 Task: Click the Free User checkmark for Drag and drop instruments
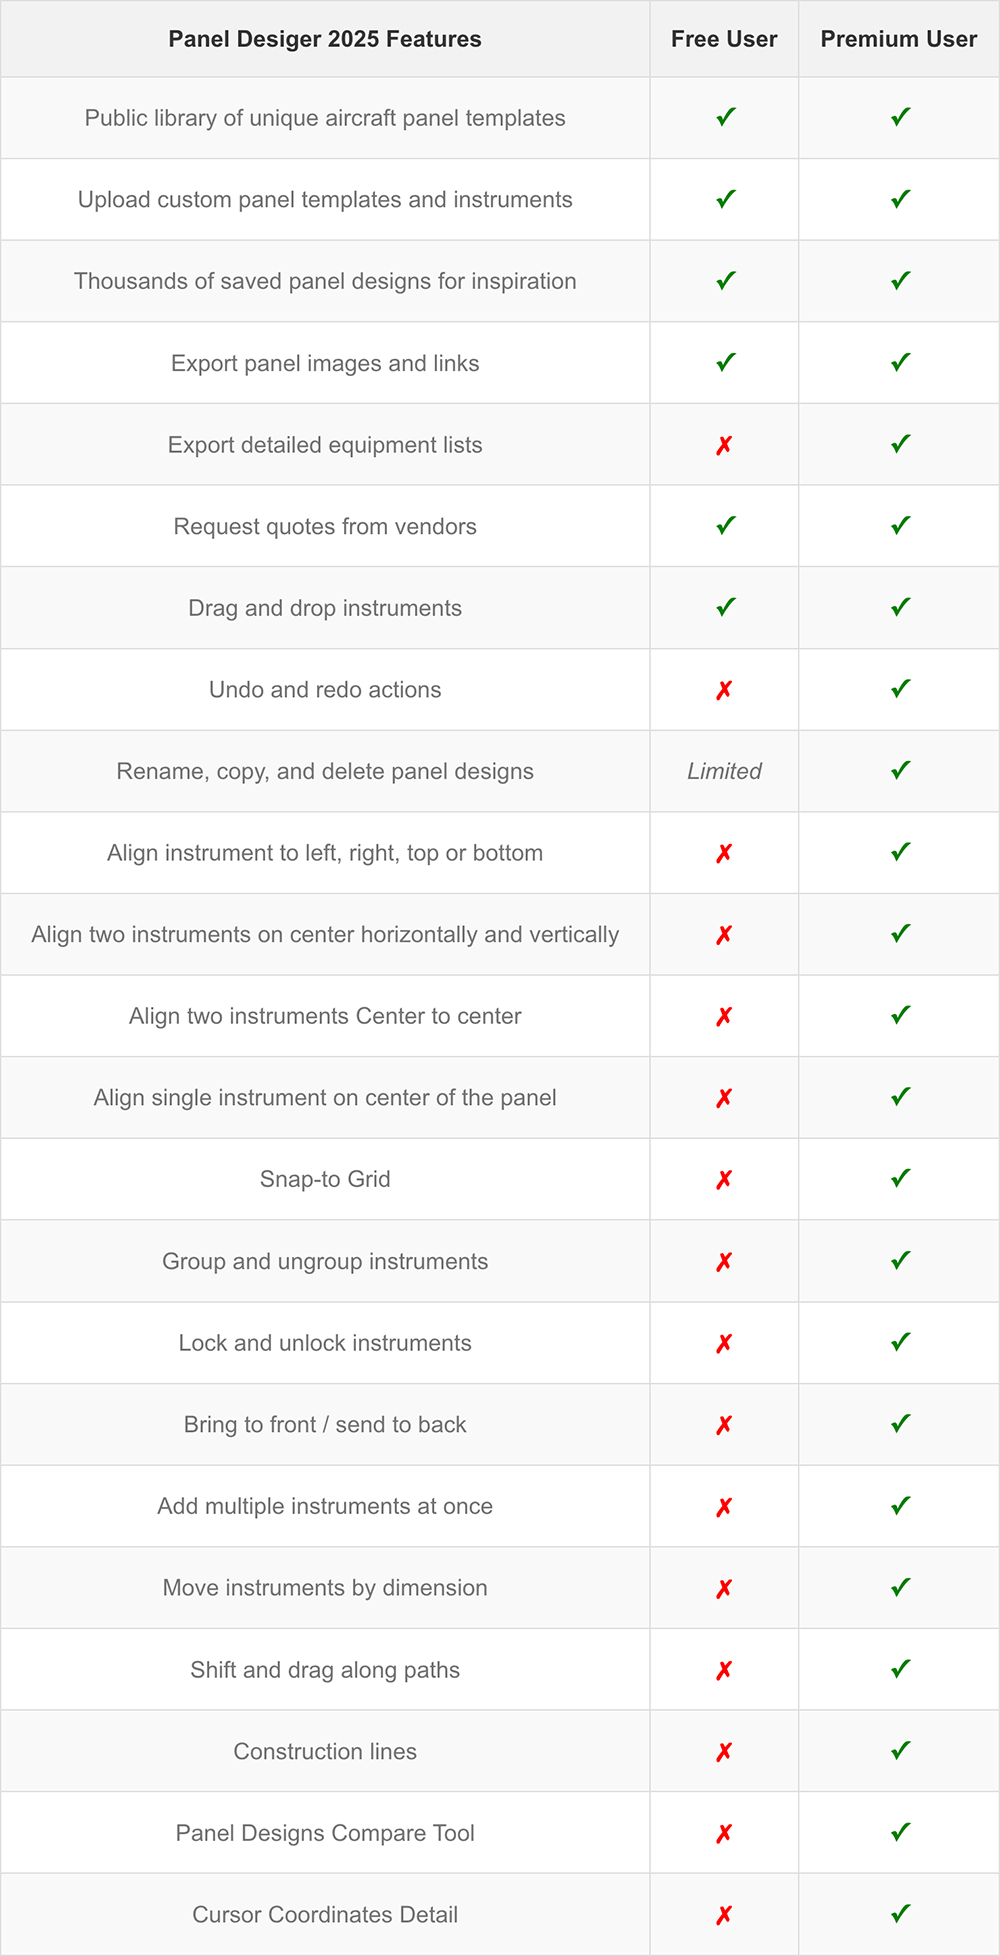(725, 607)
